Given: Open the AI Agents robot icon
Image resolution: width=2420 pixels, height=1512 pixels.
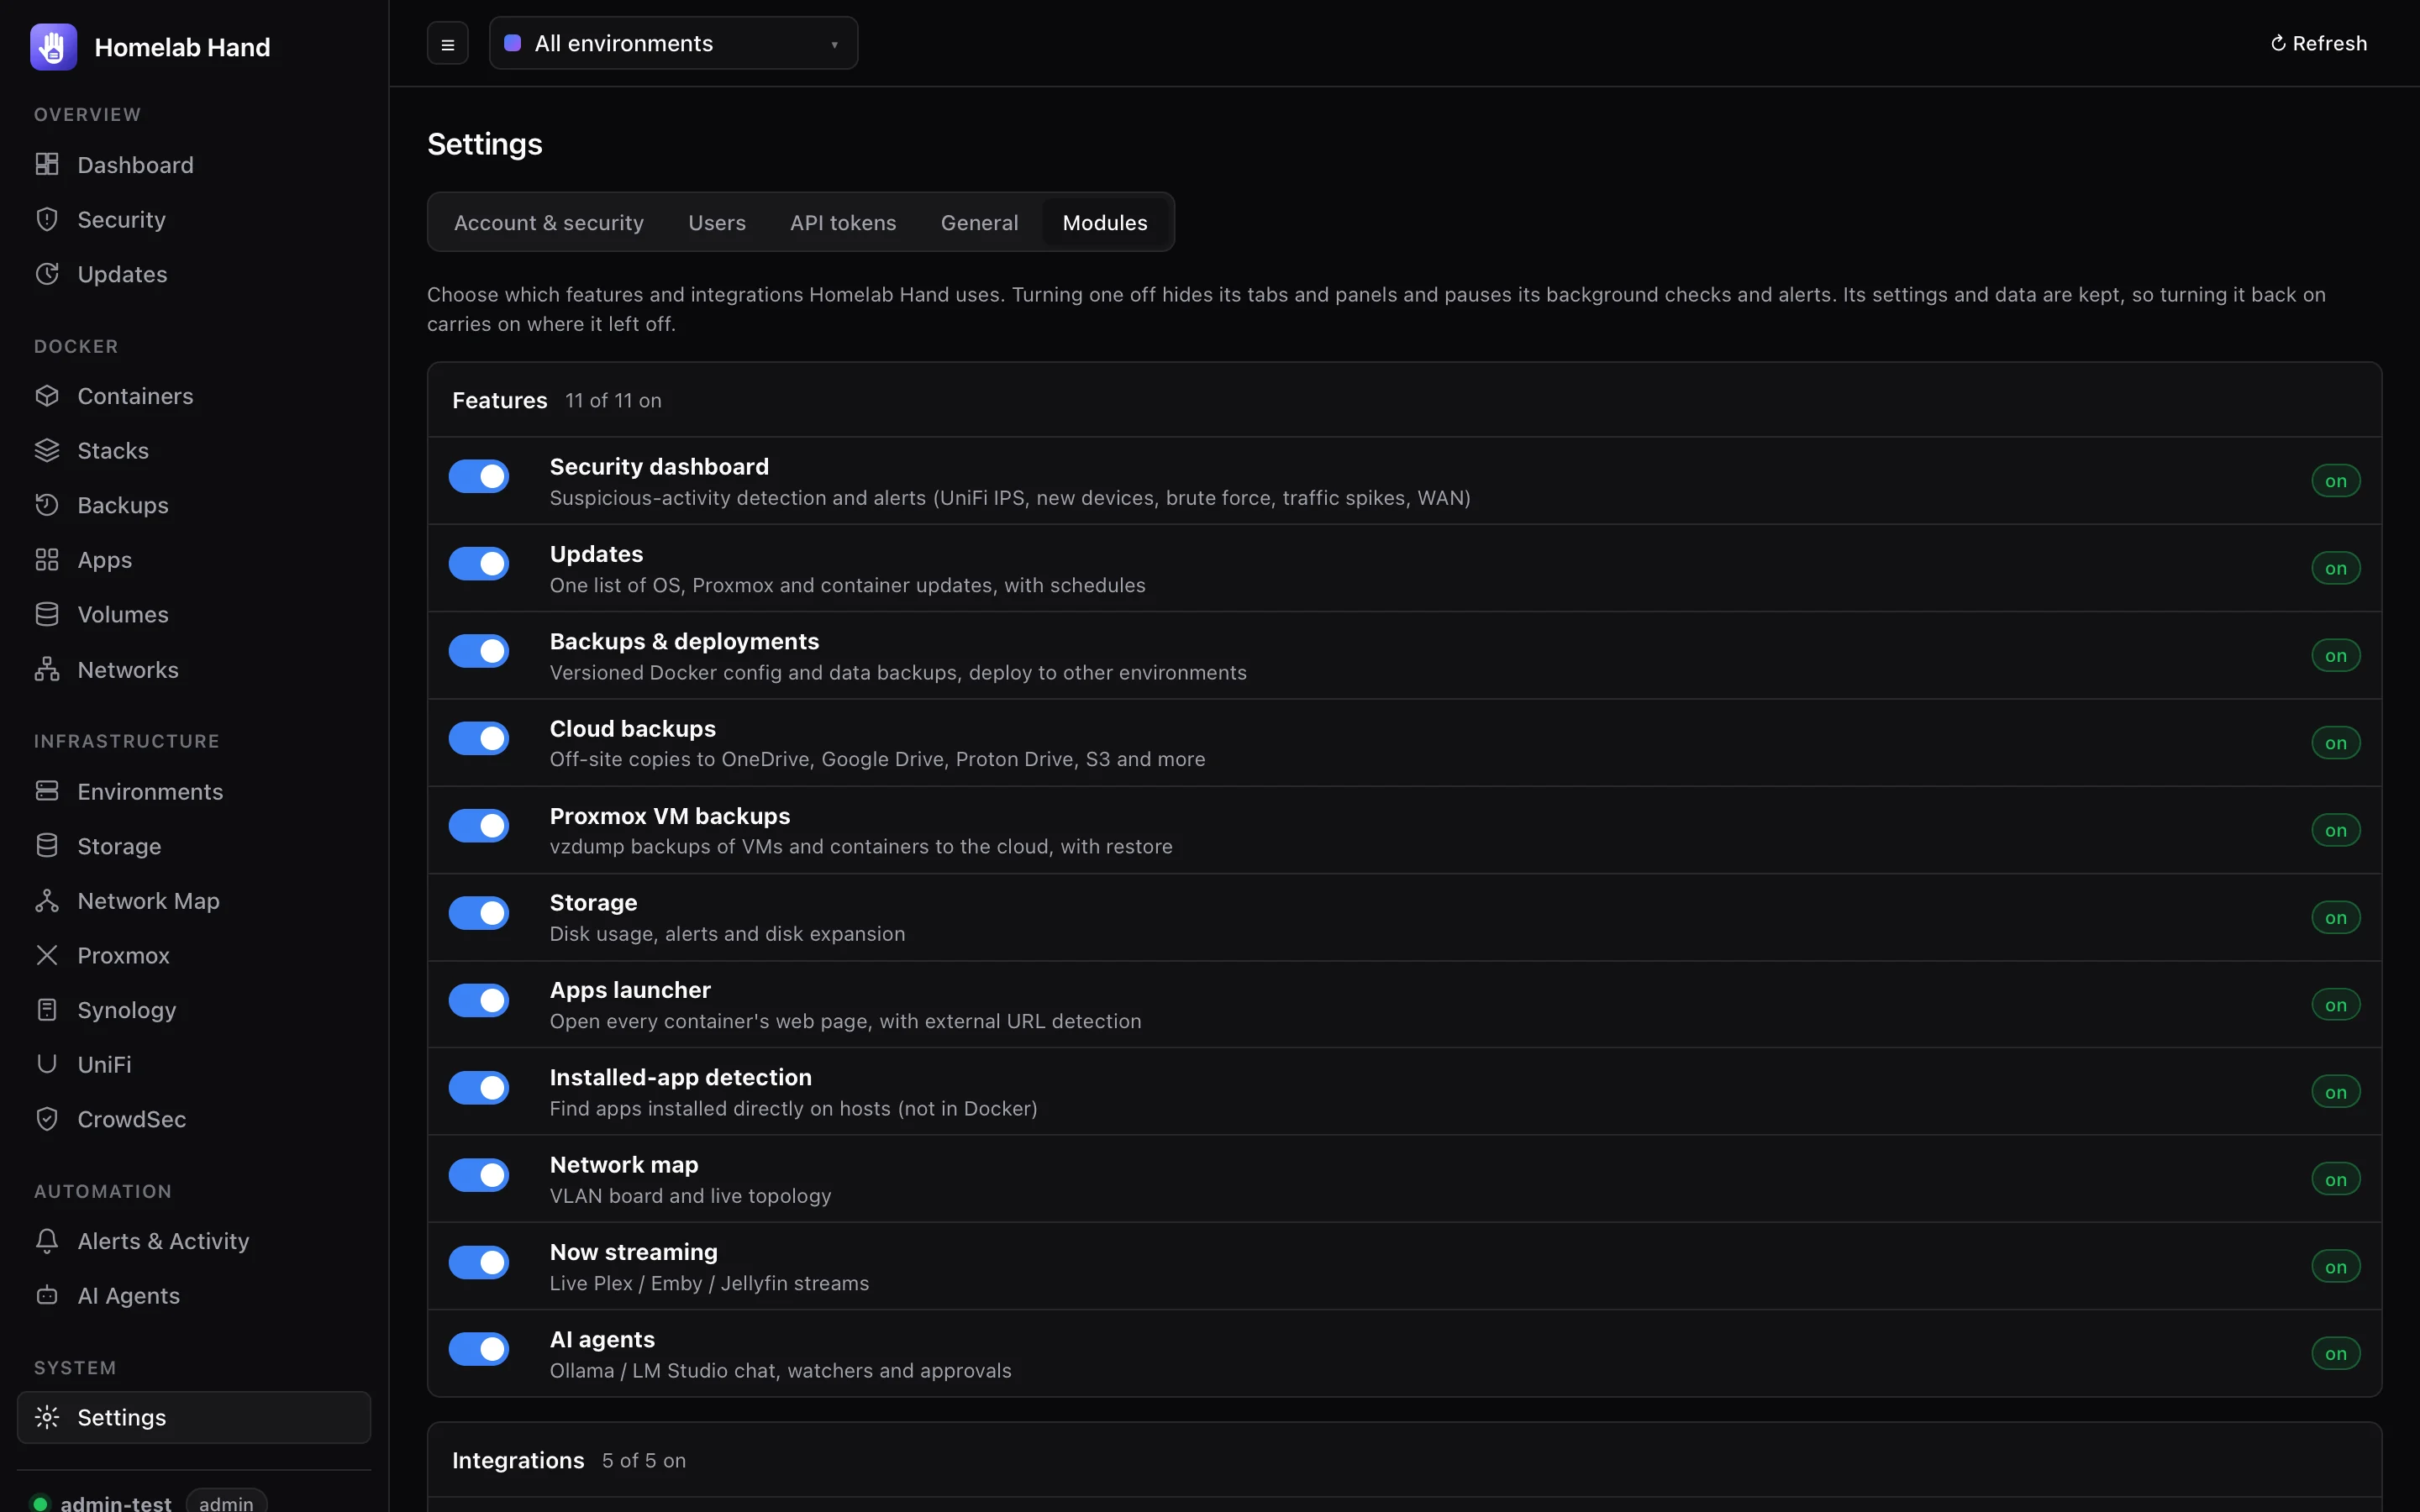Looking at the screenshot, I should pyautogui.click(x=47, y=1295).
